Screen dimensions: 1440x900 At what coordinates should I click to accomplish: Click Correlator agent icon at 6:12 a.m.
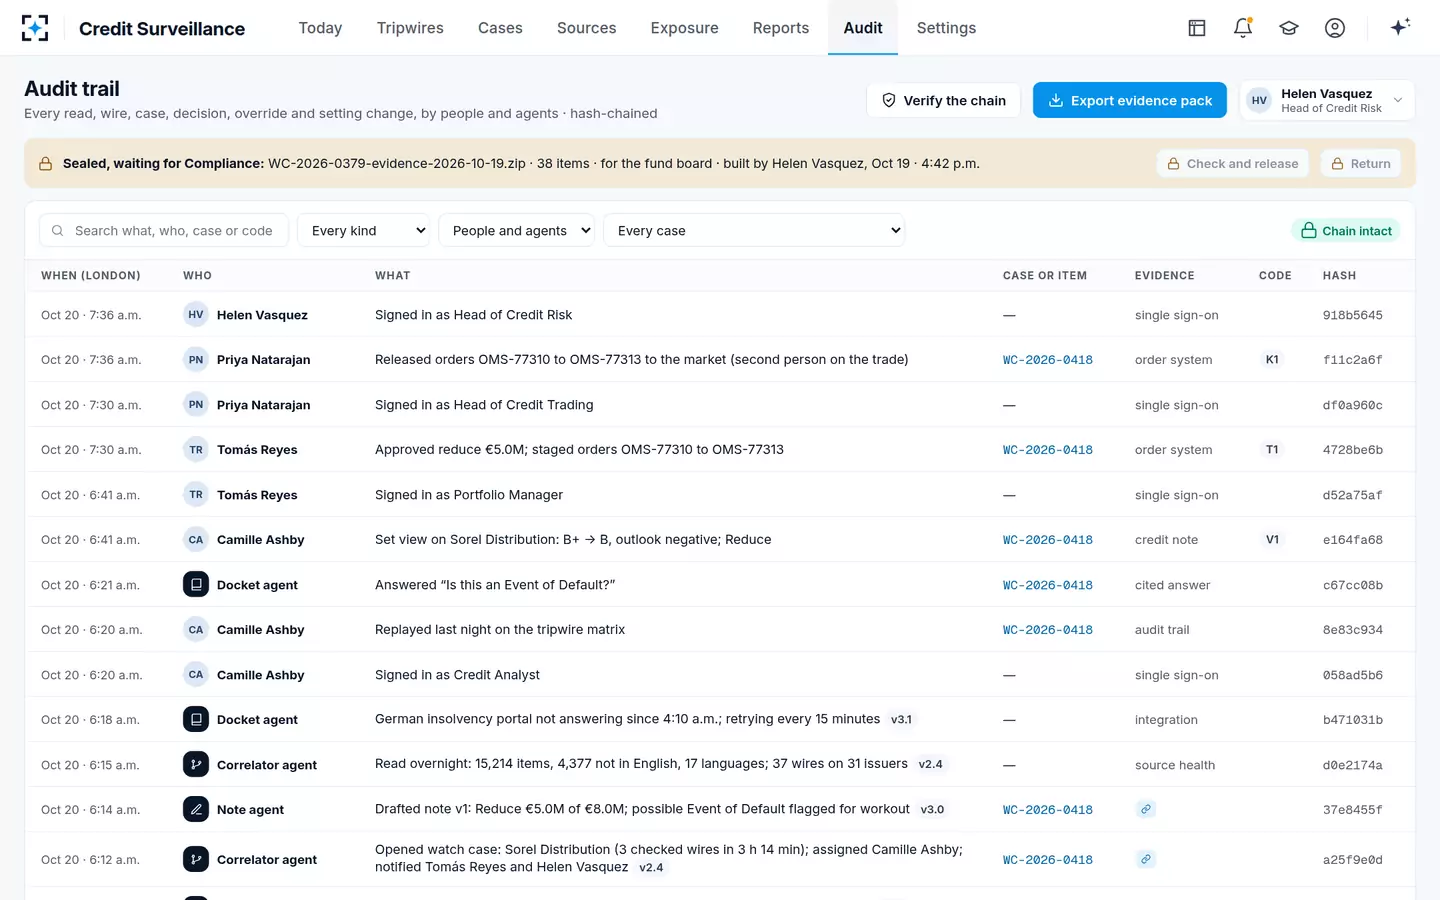pyautogui.click(x=196, y=859)
